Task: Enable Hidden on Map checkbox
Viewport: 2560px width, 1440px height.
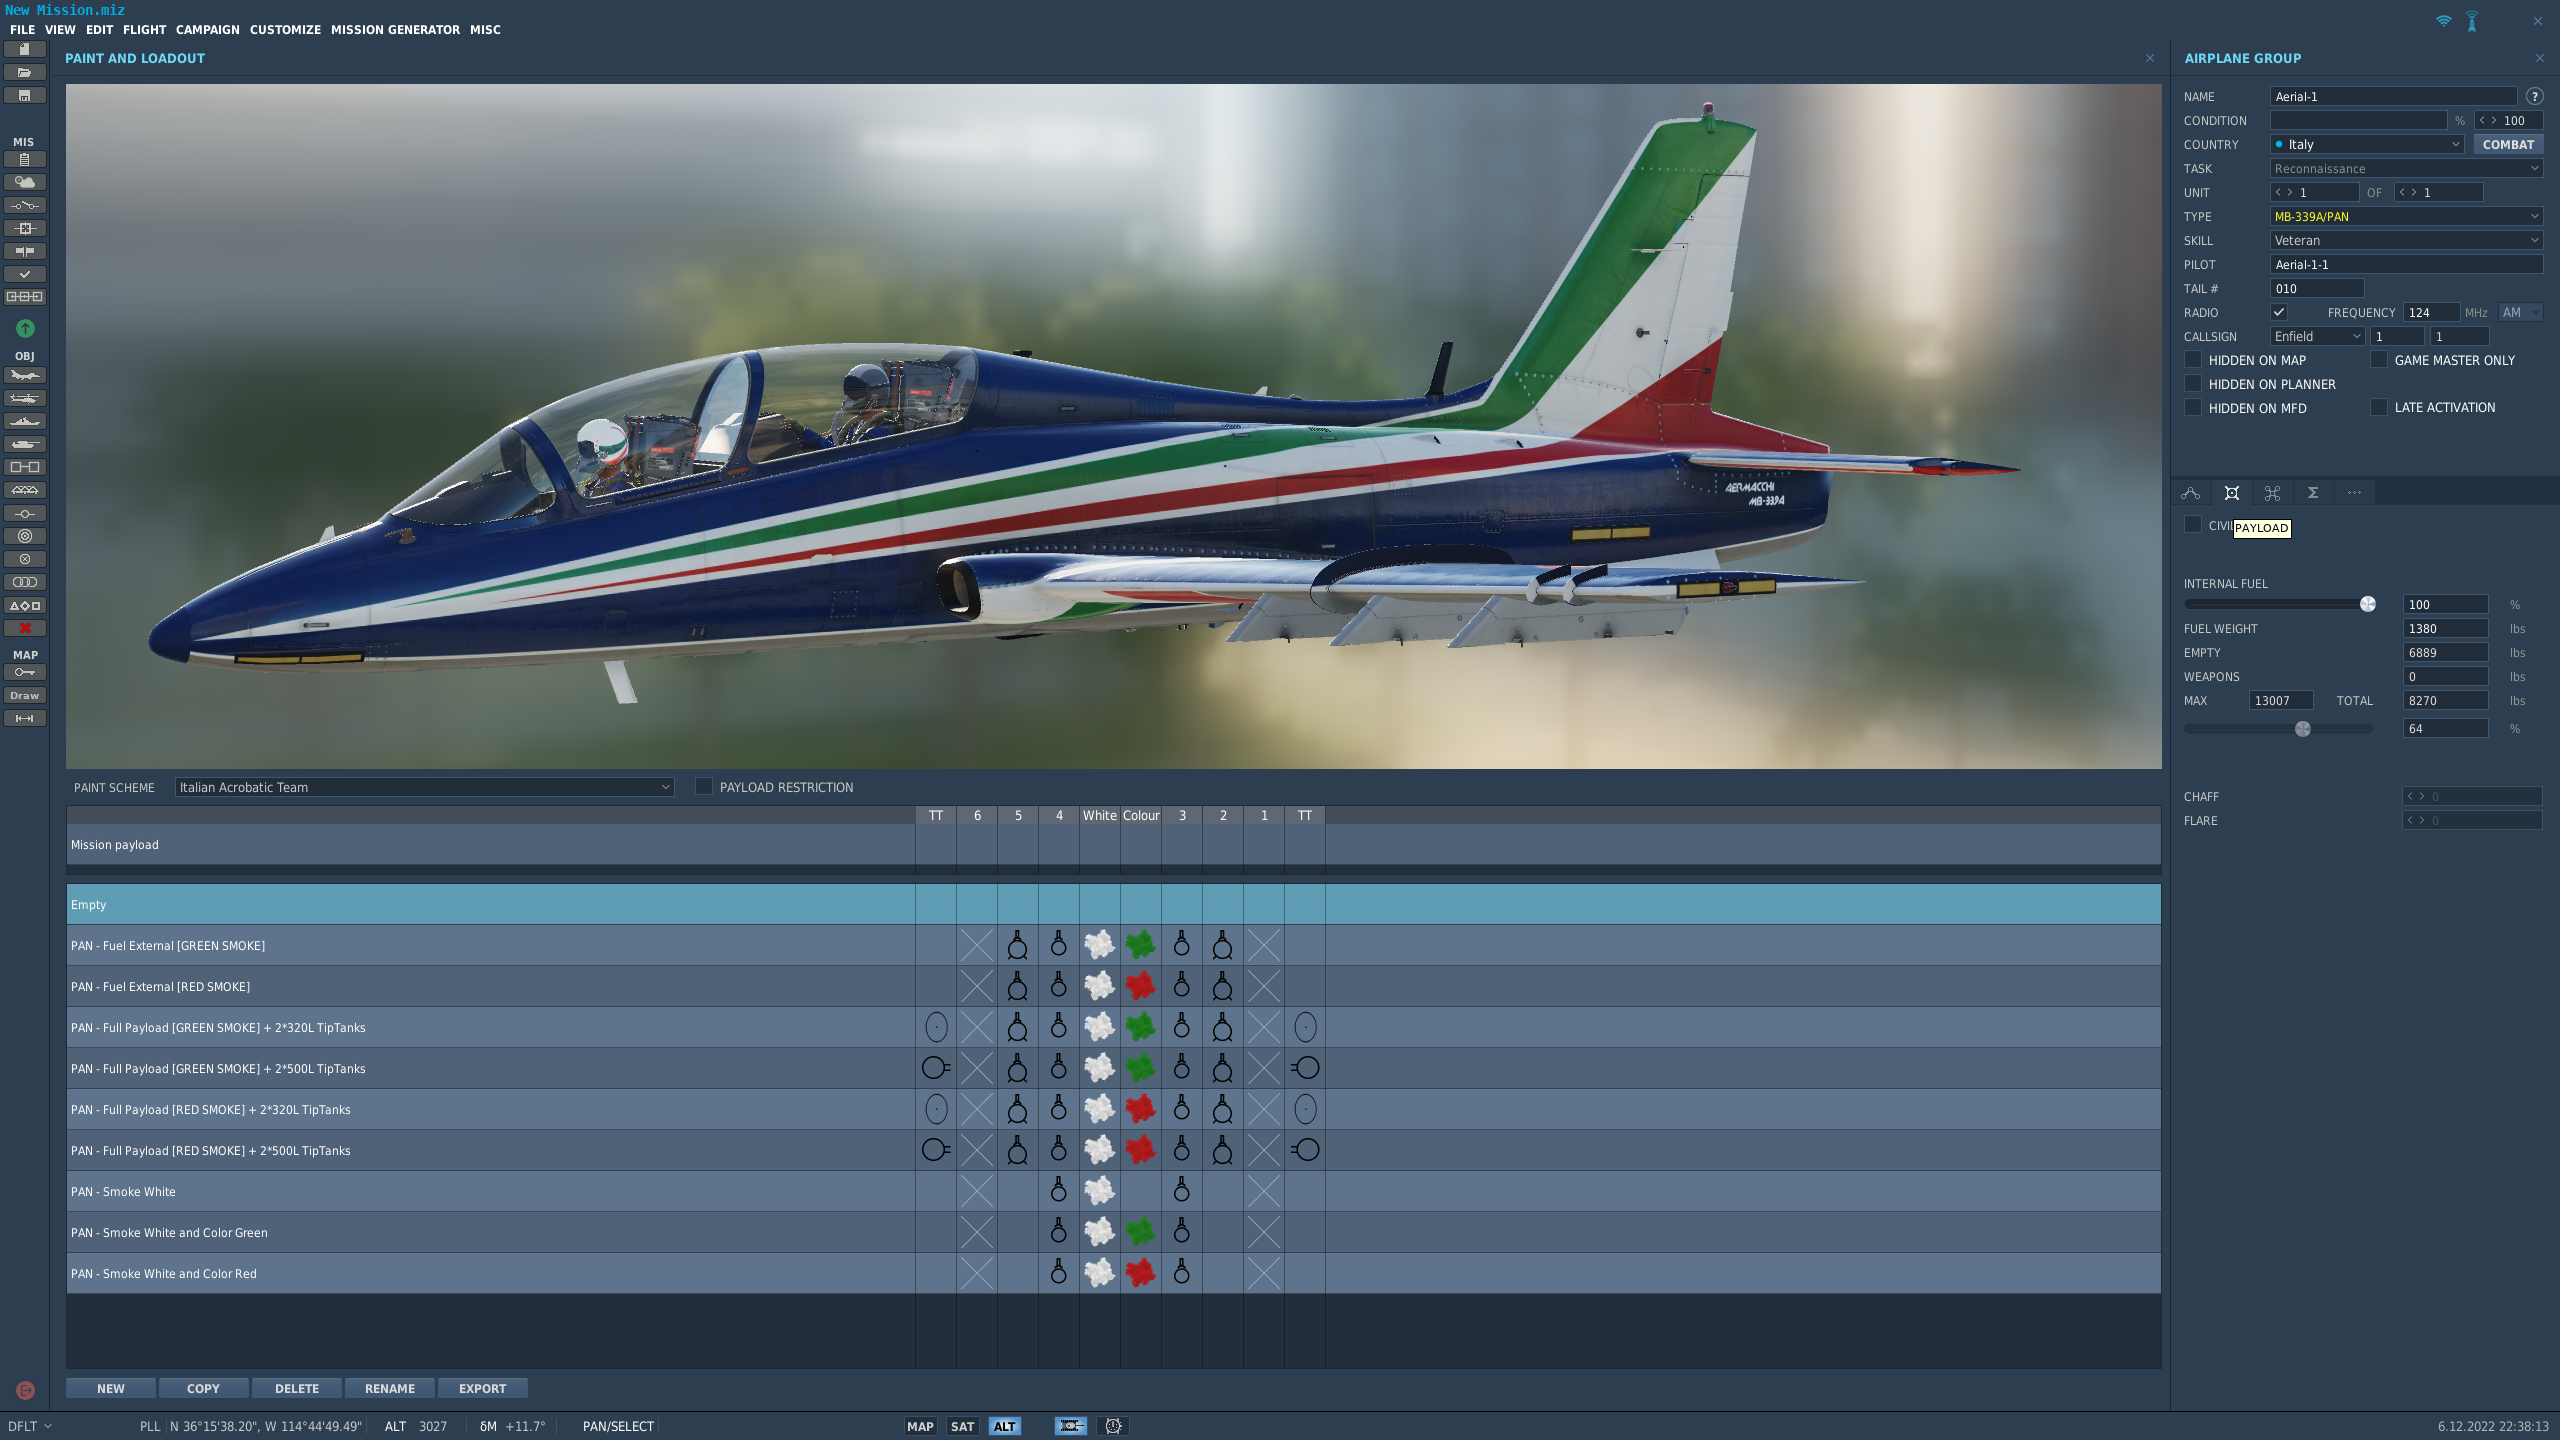Action: coord(2193,359)
